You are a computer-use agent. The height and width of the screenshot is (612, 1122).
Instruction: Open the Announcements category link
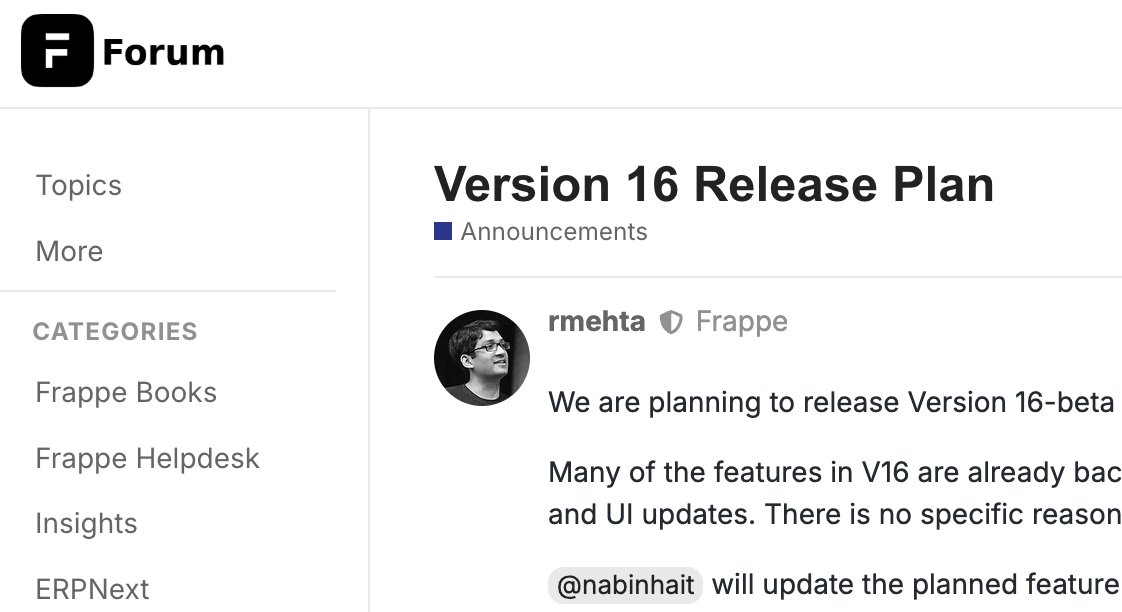(x=553, y=232)
